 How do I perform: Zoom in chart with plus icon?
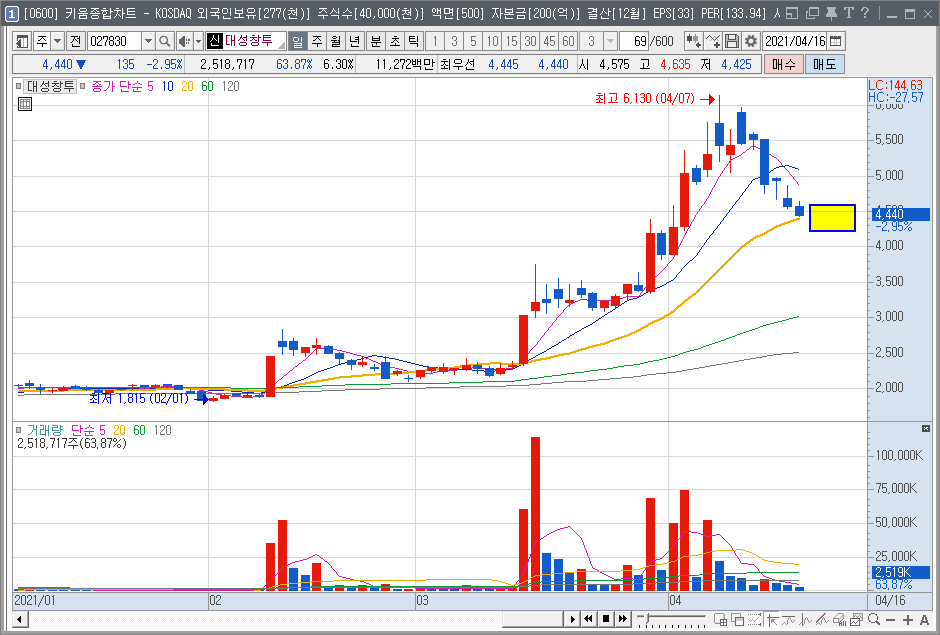click(908, 620)
